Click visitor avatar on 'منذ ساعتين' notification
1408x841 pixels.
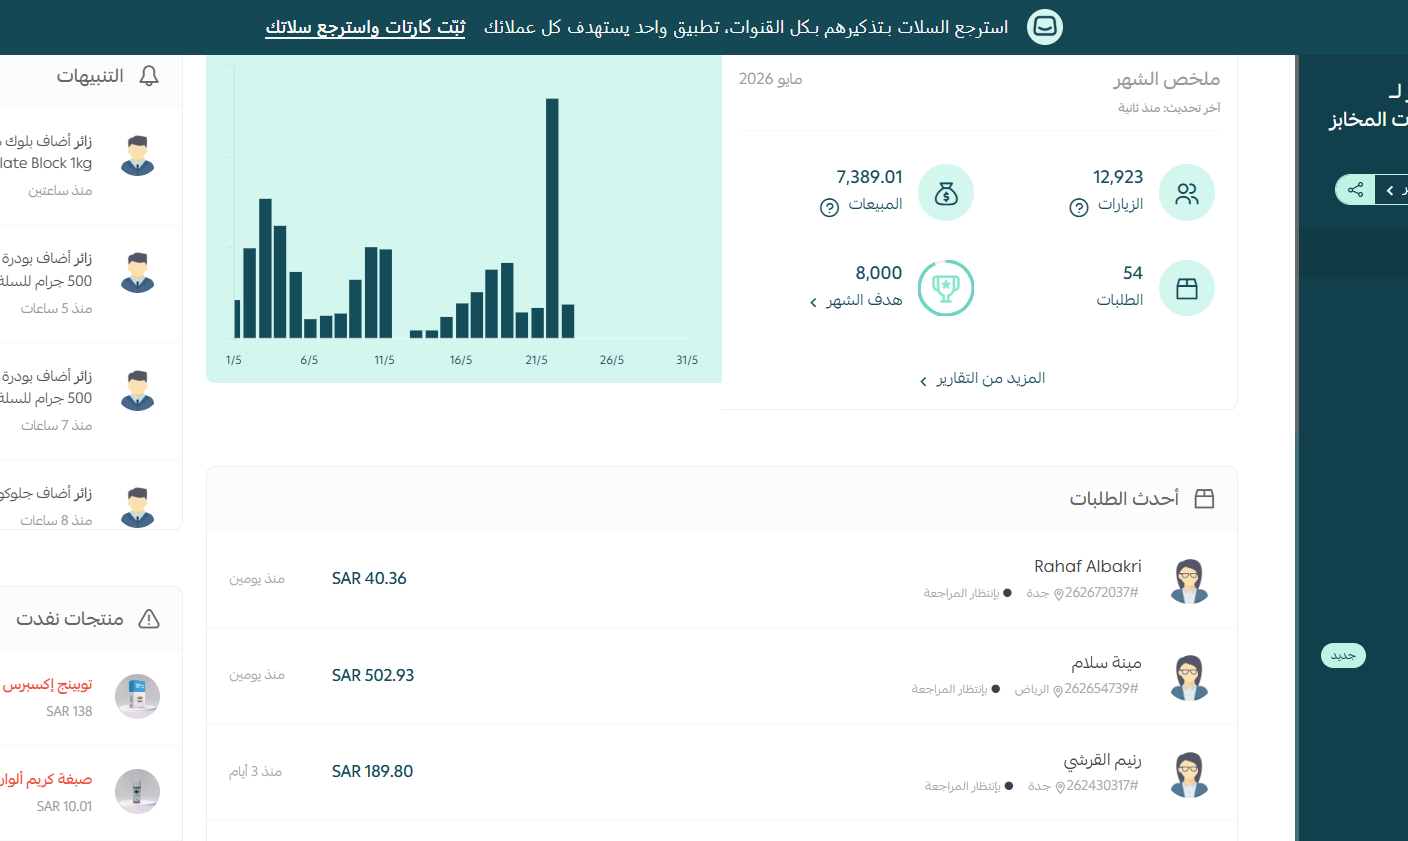pos(137,156)
